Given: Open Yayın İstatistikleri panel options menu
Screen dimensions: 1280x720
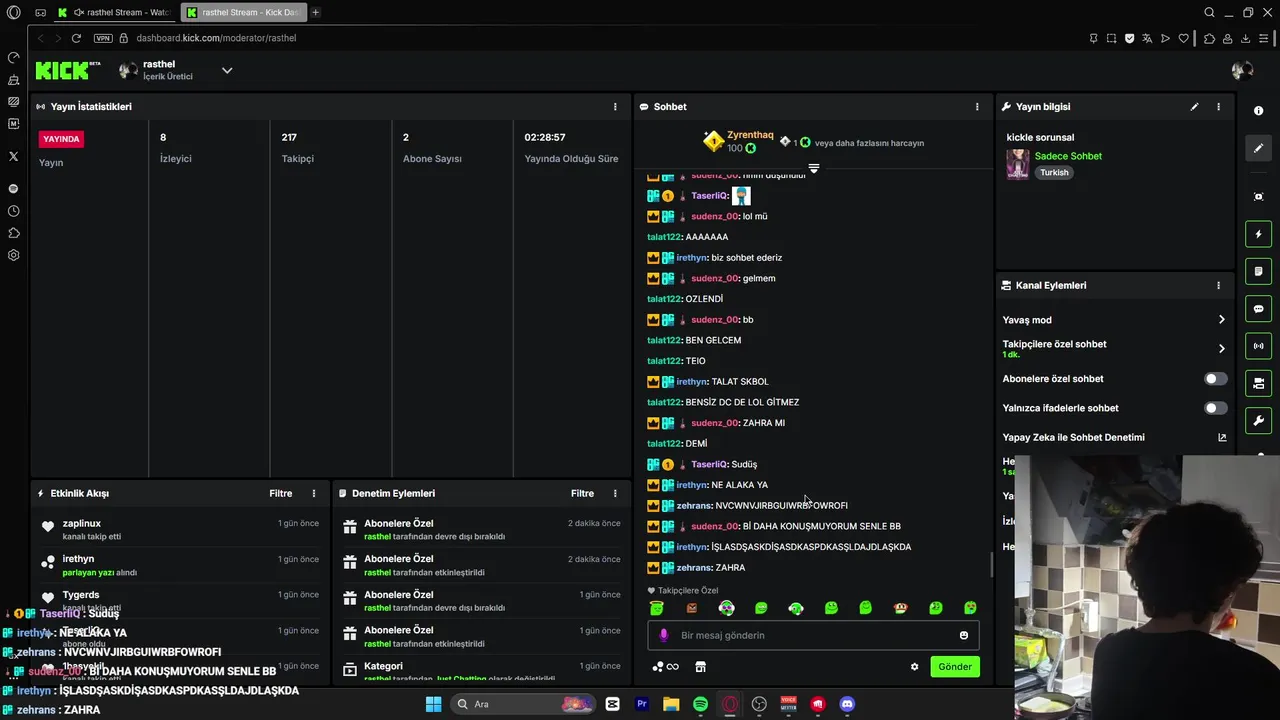Looking at the screenshot, I should [x=615, y=106].
